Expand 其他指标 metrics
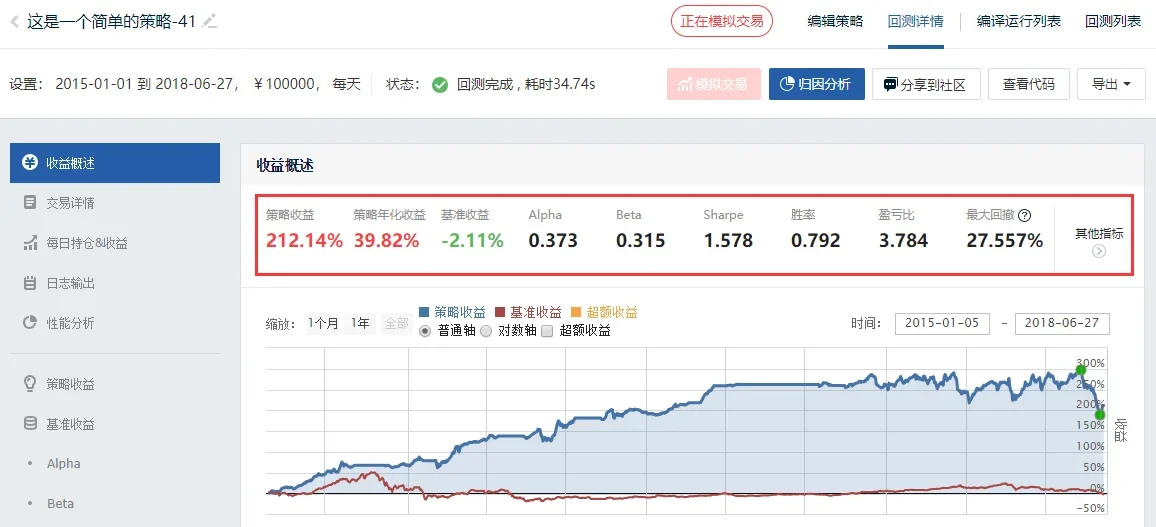The height and width of the screenshot is (527, 1156). point(1098,242)
